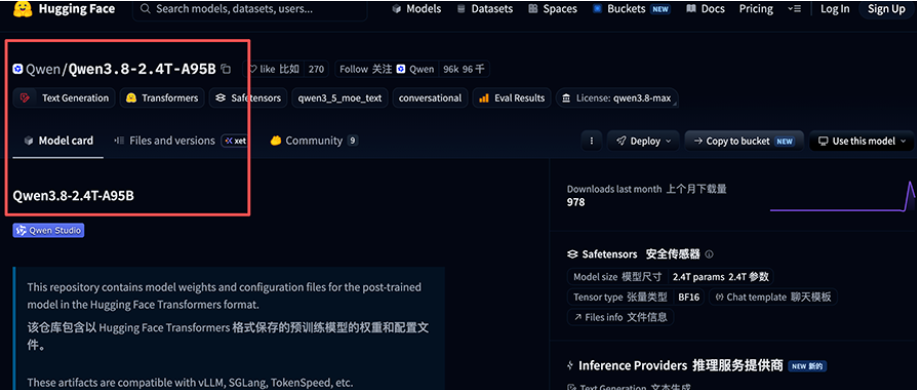The height and width of the screenshot is (390, 917).
Task: Open the 270 likes count
Action: [x=316, y=69]
